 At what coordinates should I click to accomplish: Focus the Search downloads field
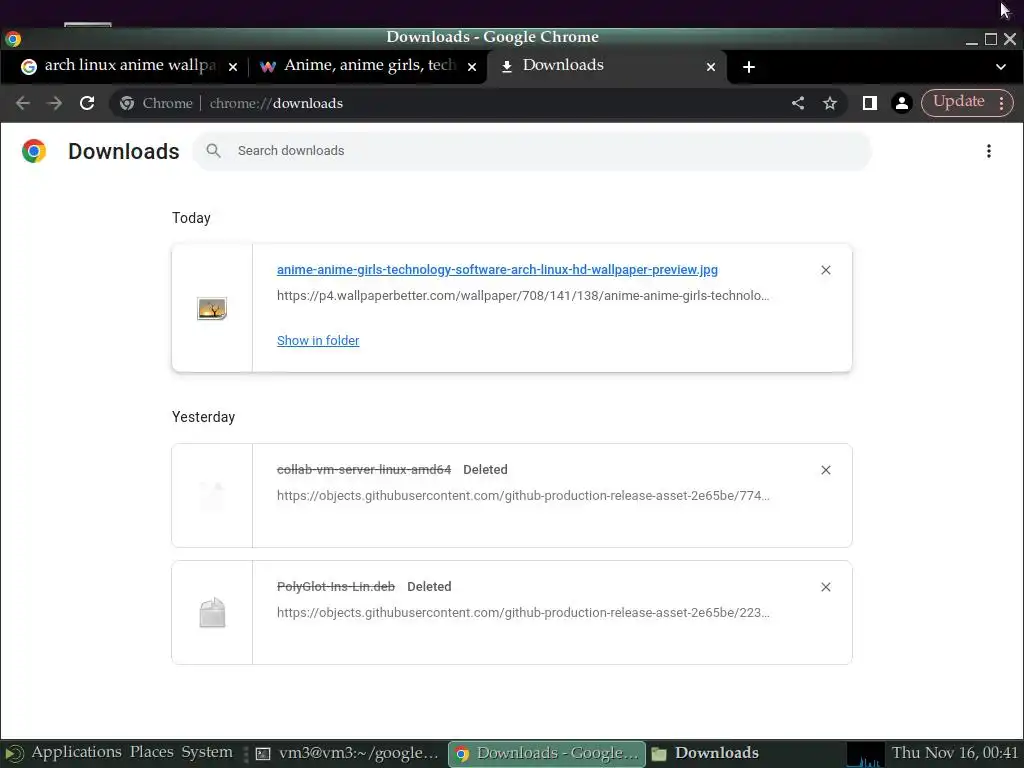click(532, 151)
